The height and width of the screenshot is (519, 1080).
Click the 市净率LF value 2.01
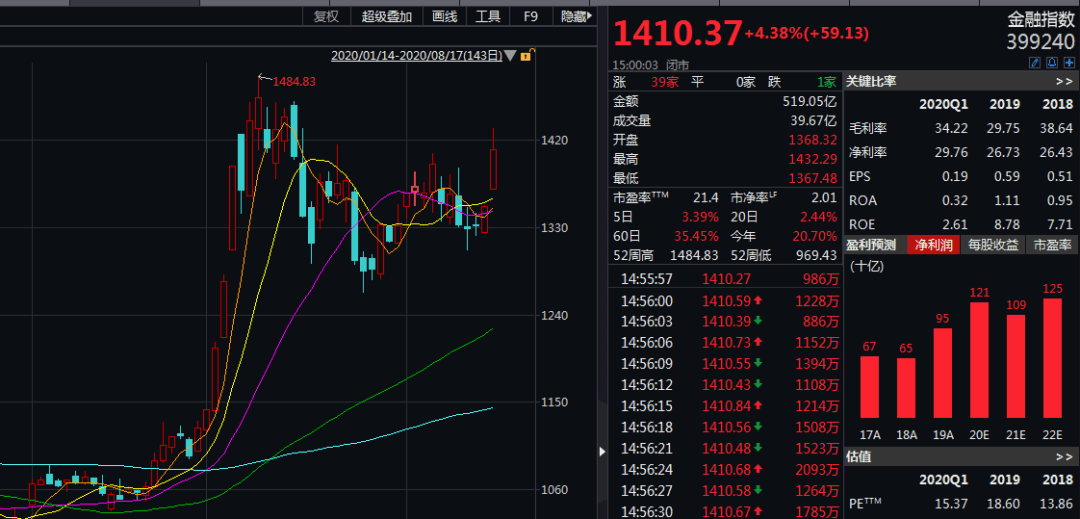(824, 198)
